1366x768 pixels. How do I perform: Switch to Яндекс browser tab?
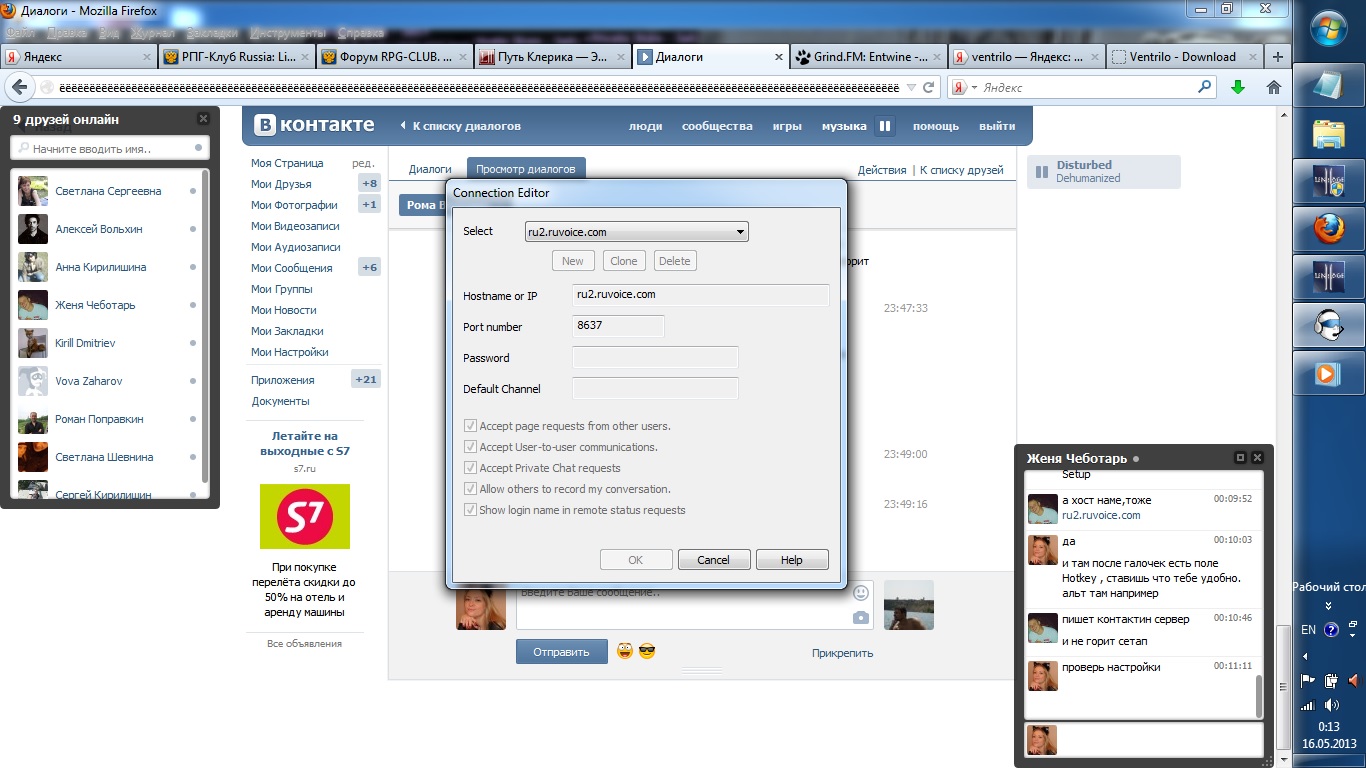pos(81,57)
